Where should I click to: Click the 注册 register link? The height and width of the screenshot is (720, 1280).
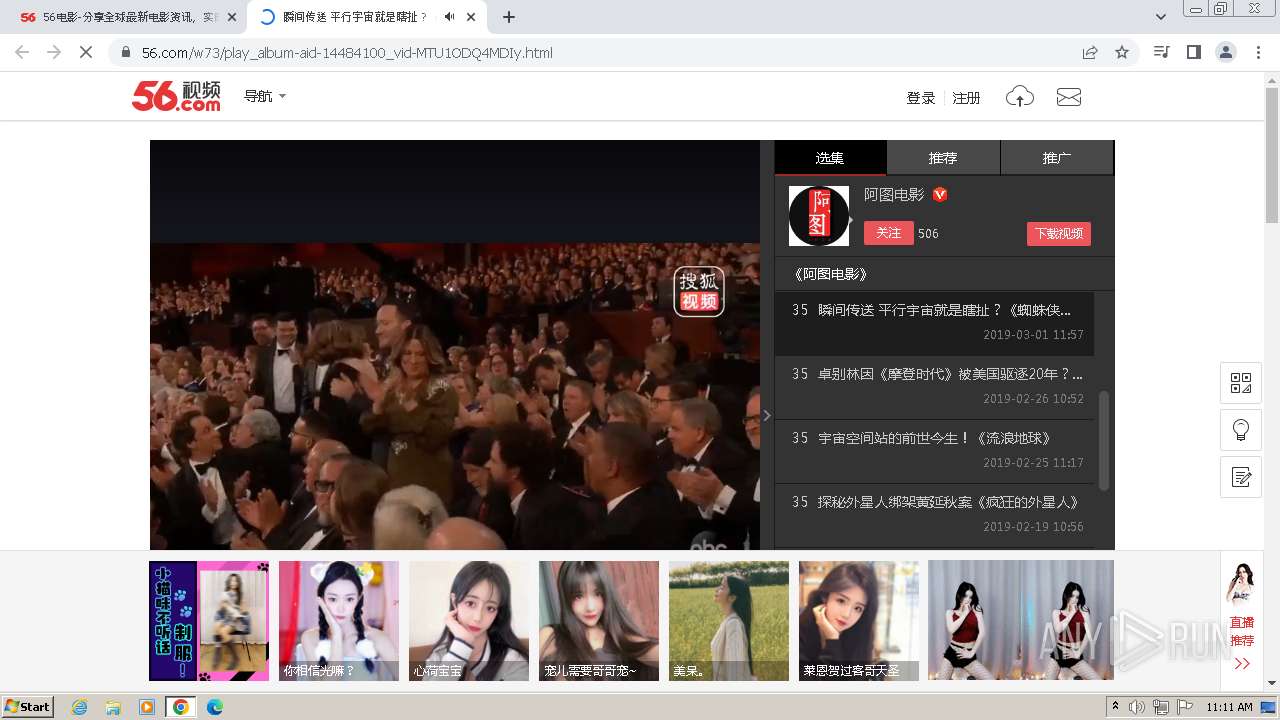[966, 98]
